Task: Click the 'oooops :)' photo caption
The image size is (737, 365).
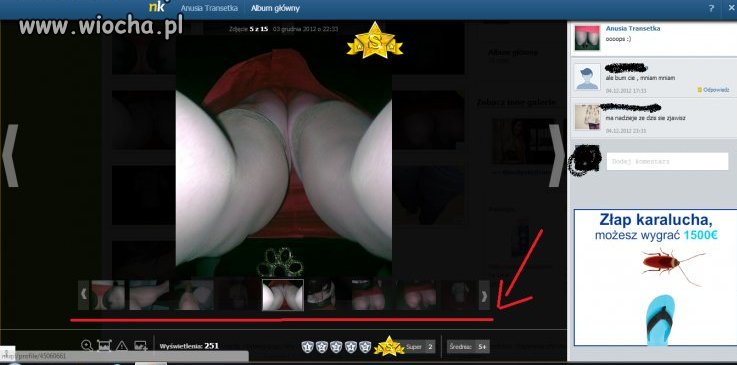Action: coord(618,38)
